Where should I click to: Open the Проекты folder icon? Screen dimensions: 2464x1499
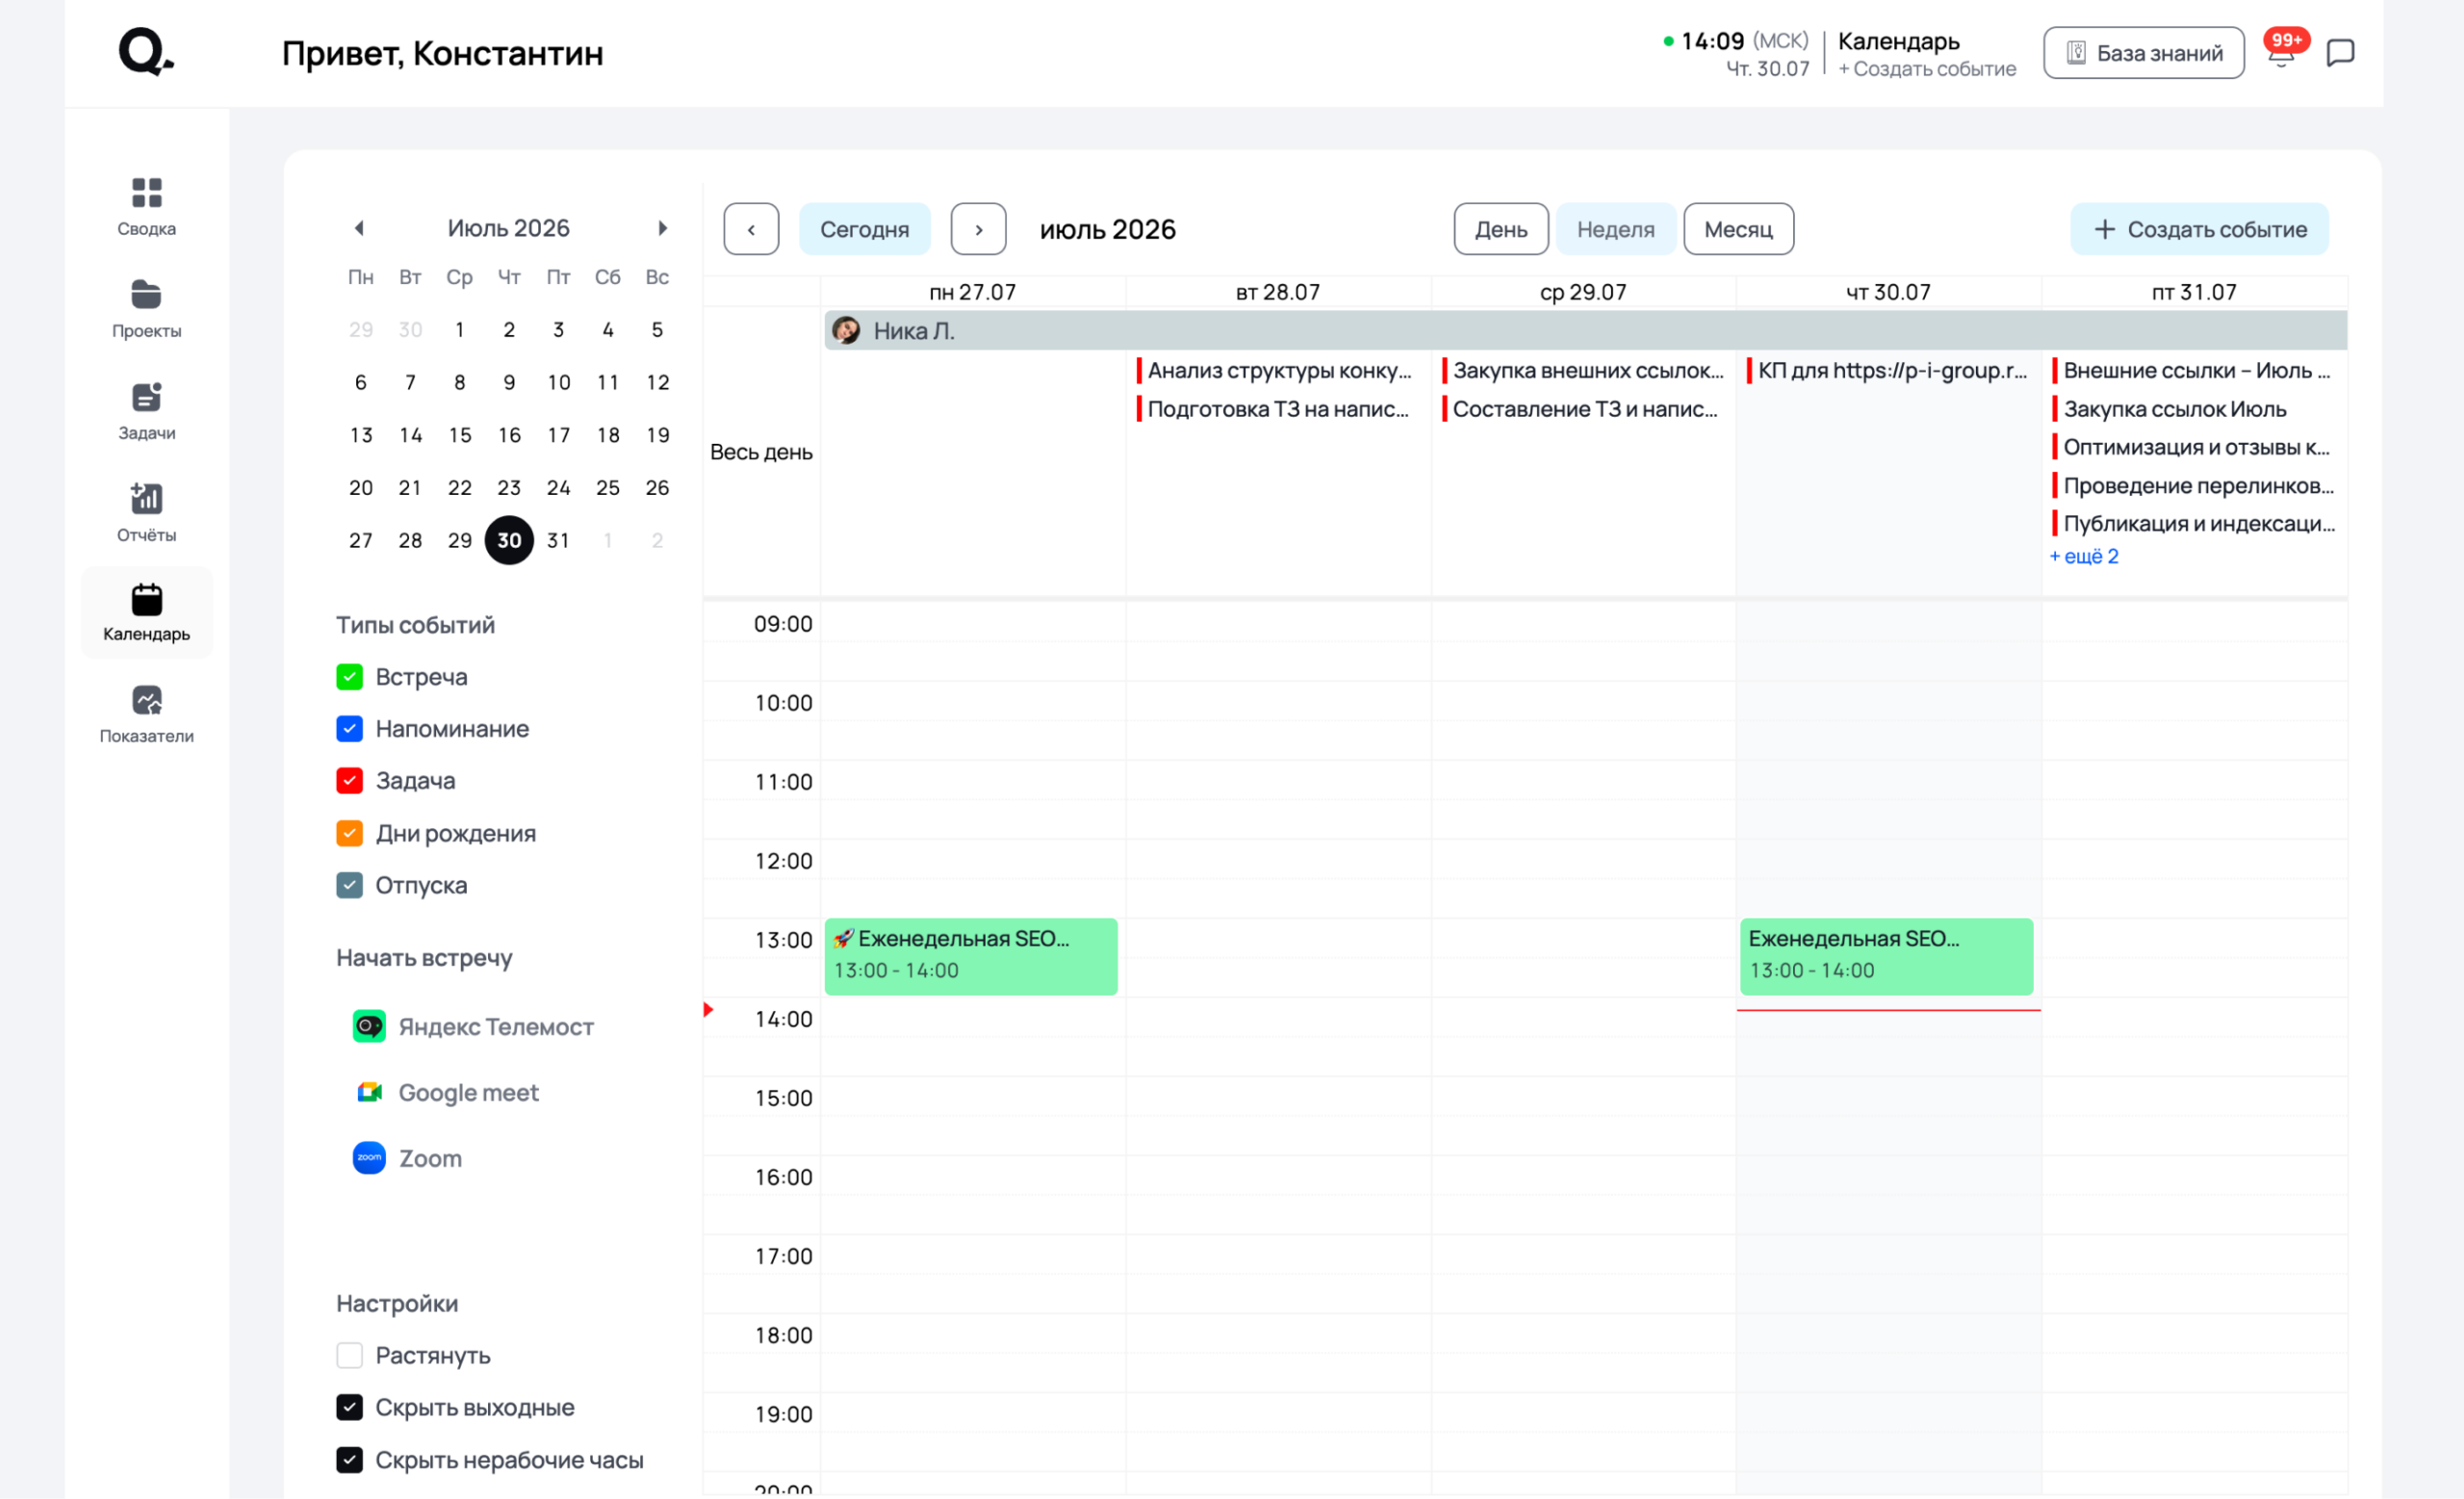(146, 294)
